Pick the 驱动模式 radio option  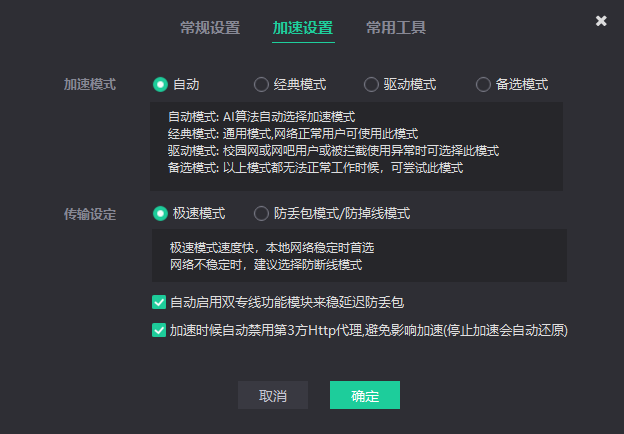(x=372, y=85)
